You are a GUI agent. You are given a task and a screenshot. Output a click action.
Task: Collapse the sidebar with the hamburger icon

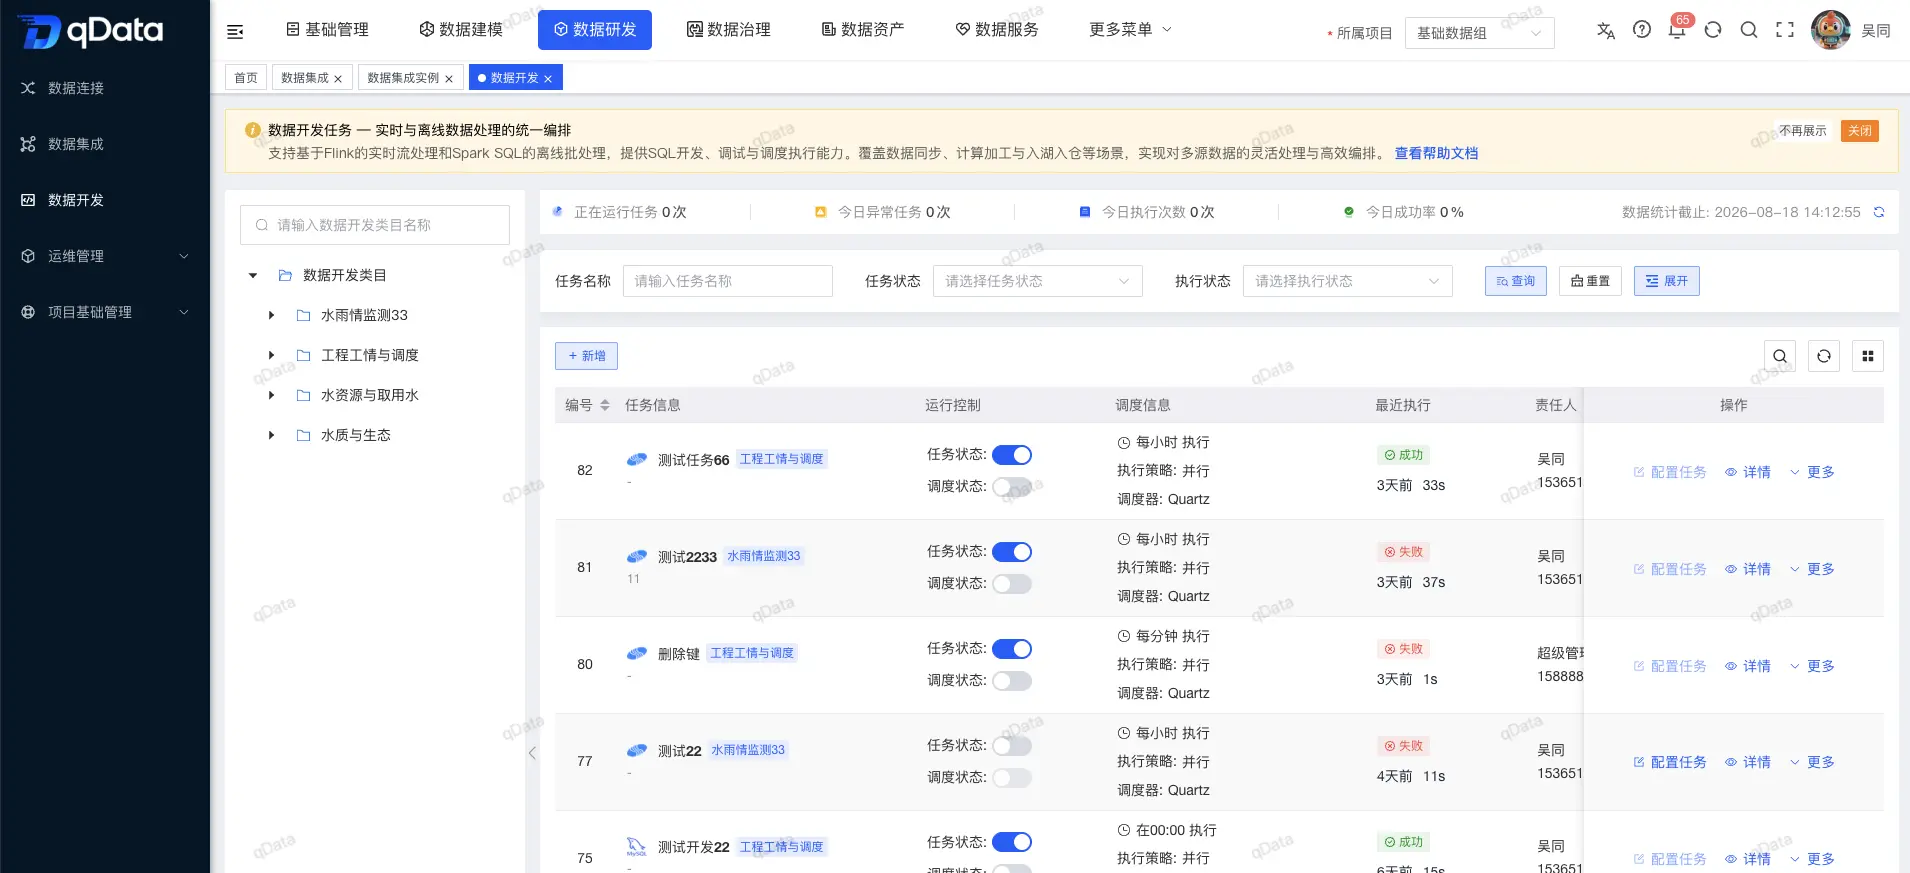(x=235, y=32)
